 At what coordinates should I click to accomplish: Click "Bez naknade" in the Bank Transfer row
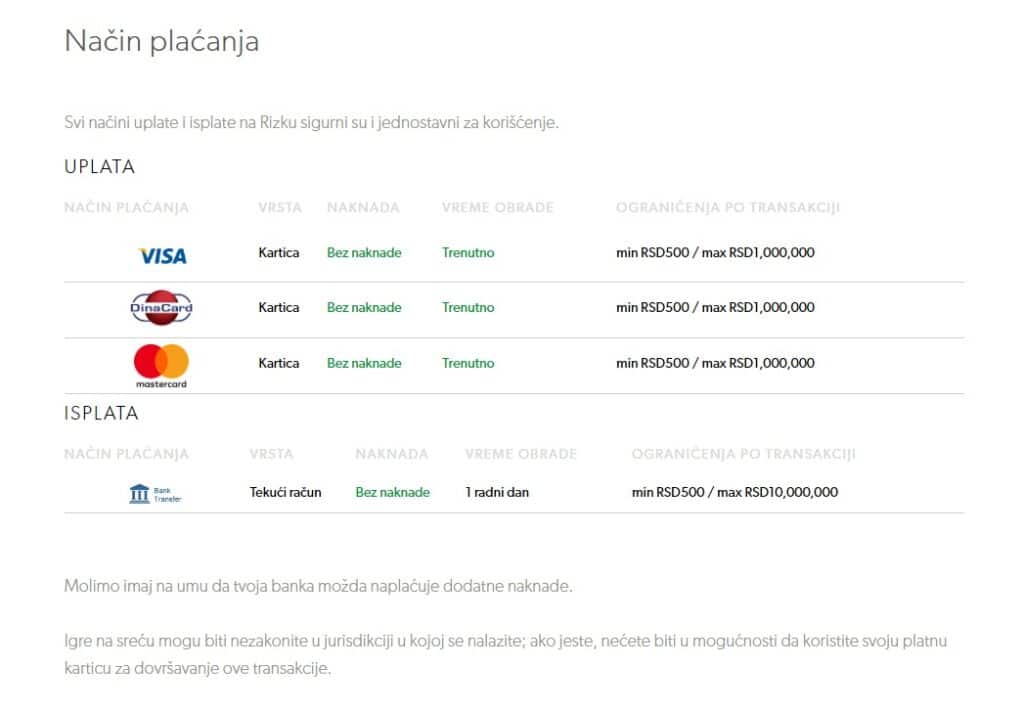(x=392, y=492)
